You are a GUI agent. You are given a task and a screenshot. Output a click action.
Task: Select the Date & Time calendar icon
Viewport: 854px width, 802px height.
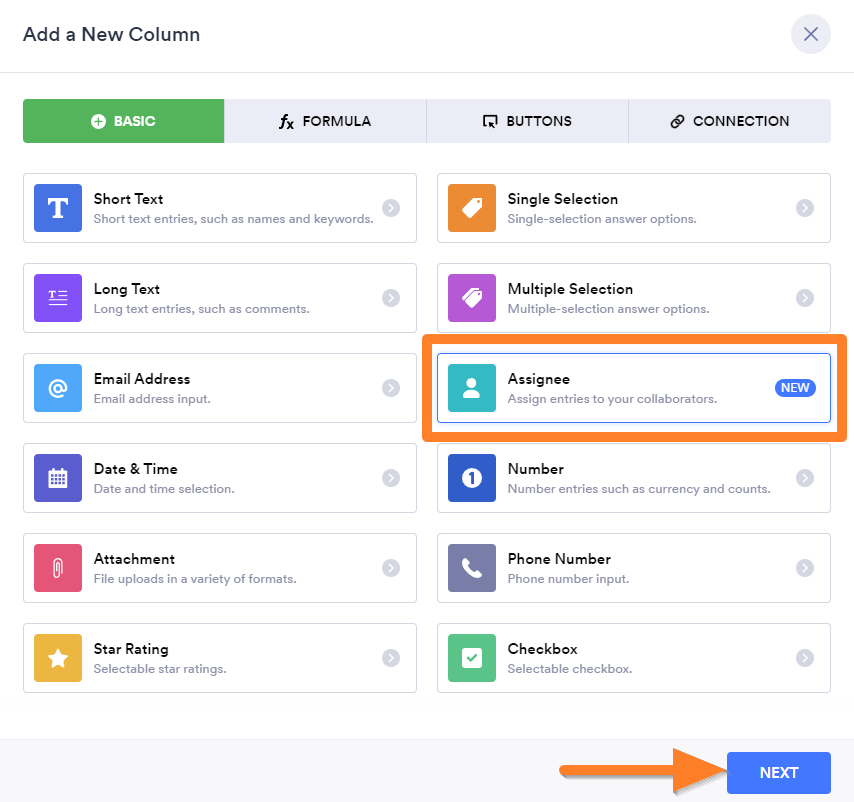58,478
